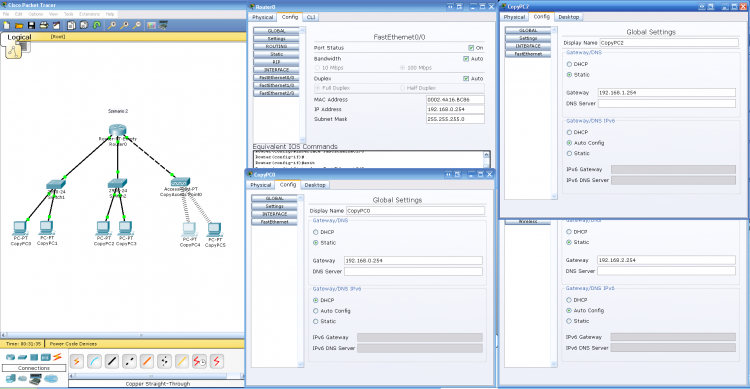Select Auto Config IPv6 option in CopyPC0 window

(316, 311)
